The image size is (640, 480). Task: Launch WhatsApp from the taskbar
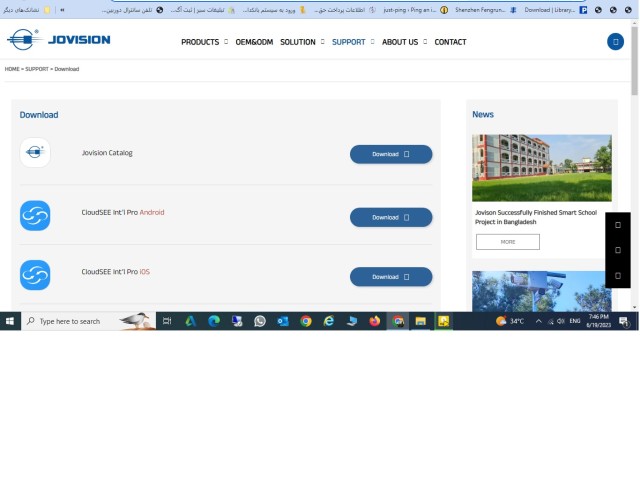point(260,321)
